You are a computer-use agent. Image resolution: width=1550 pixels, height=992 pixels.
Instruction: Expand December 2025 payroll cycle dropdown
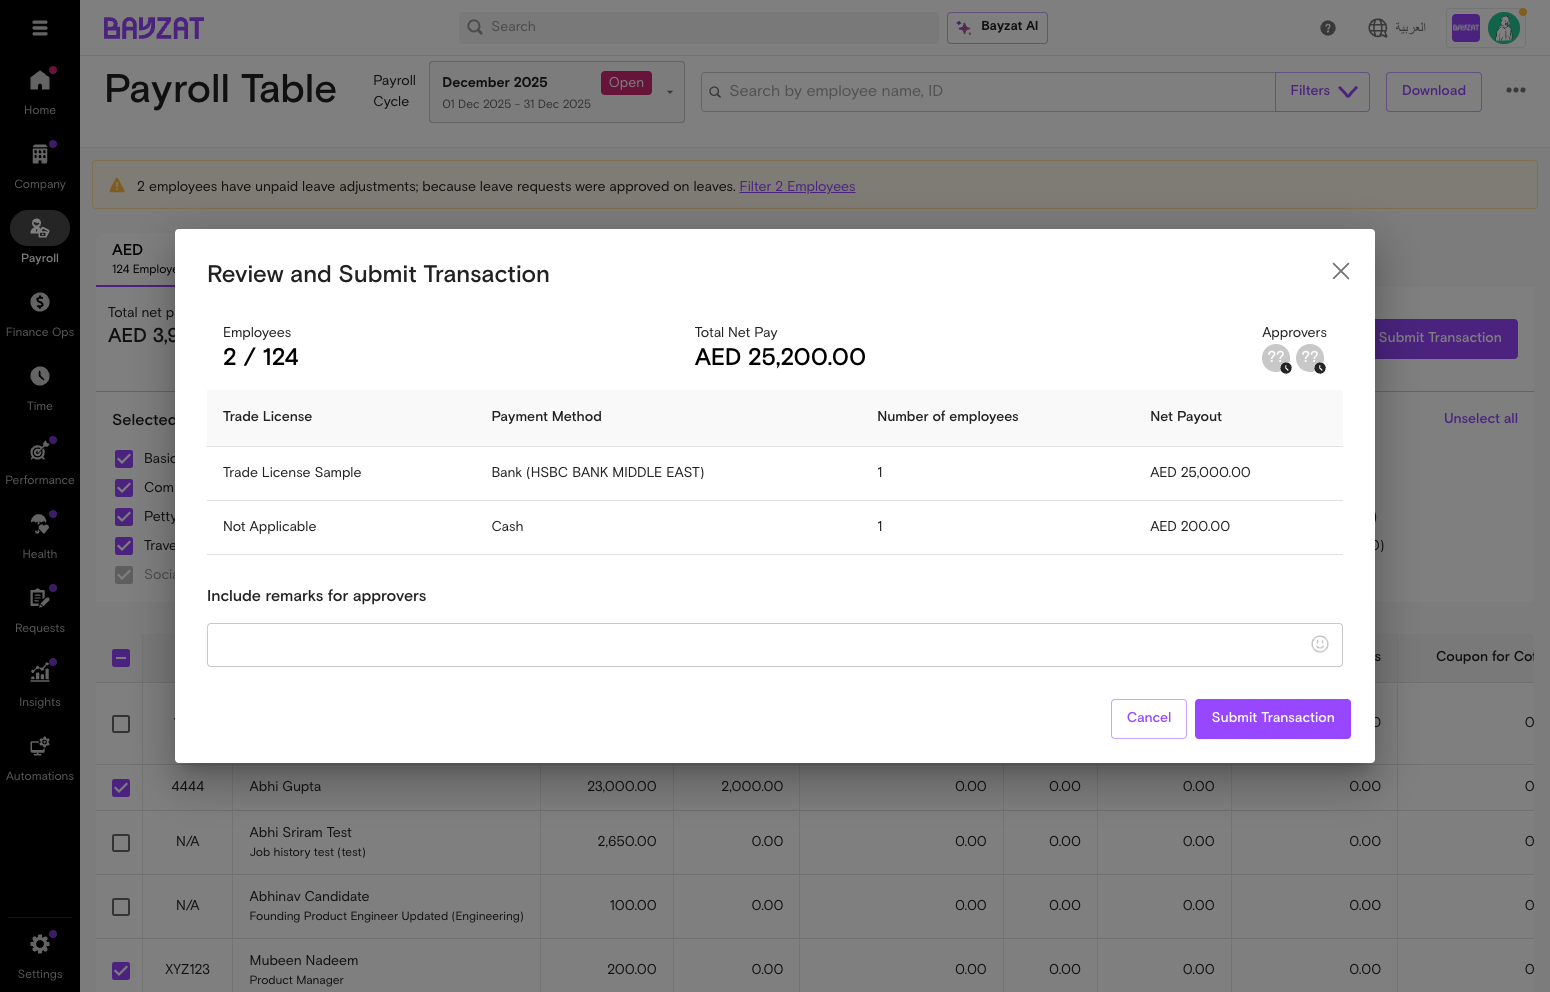(557, 92)
